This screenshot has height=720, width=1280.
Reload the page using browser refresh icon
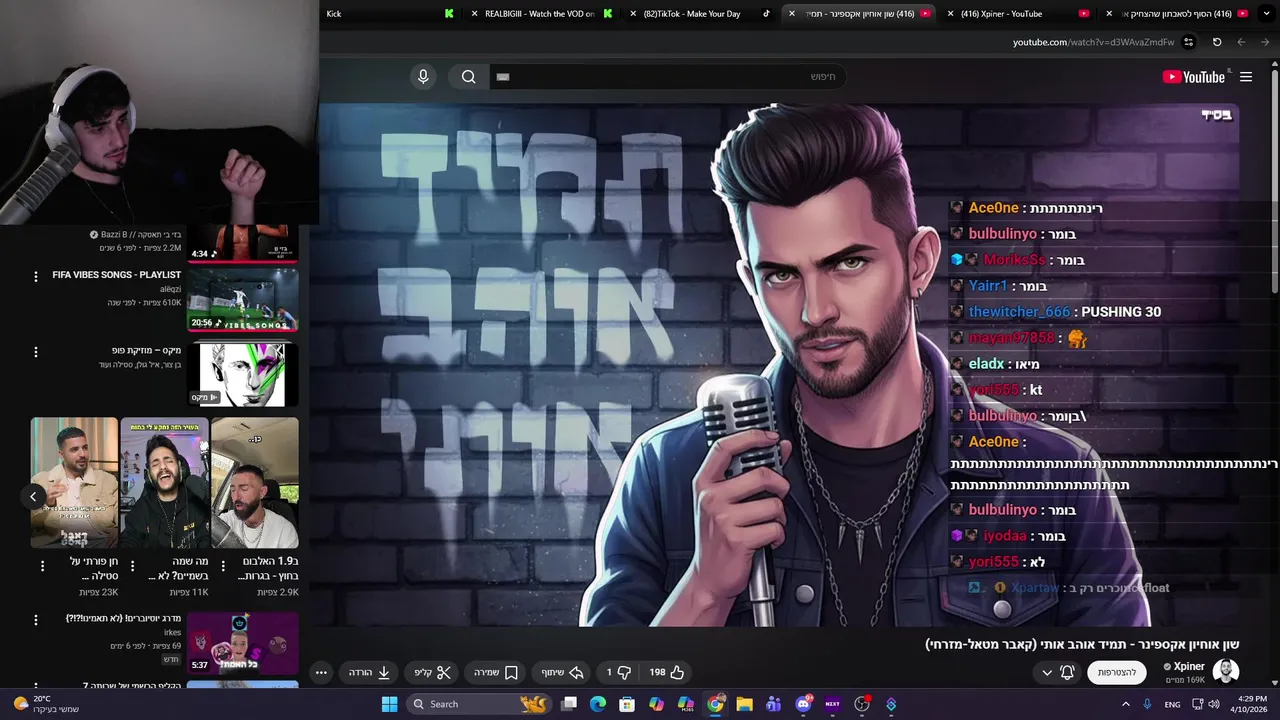click(x=1217, y=42)
